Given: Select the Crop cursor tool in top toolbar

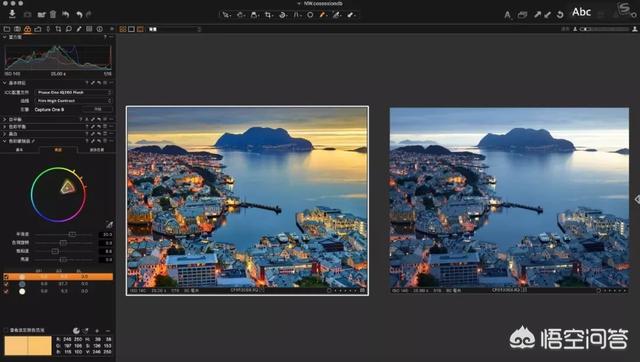Looking at the screenshot, I should (x=268, y=15).
